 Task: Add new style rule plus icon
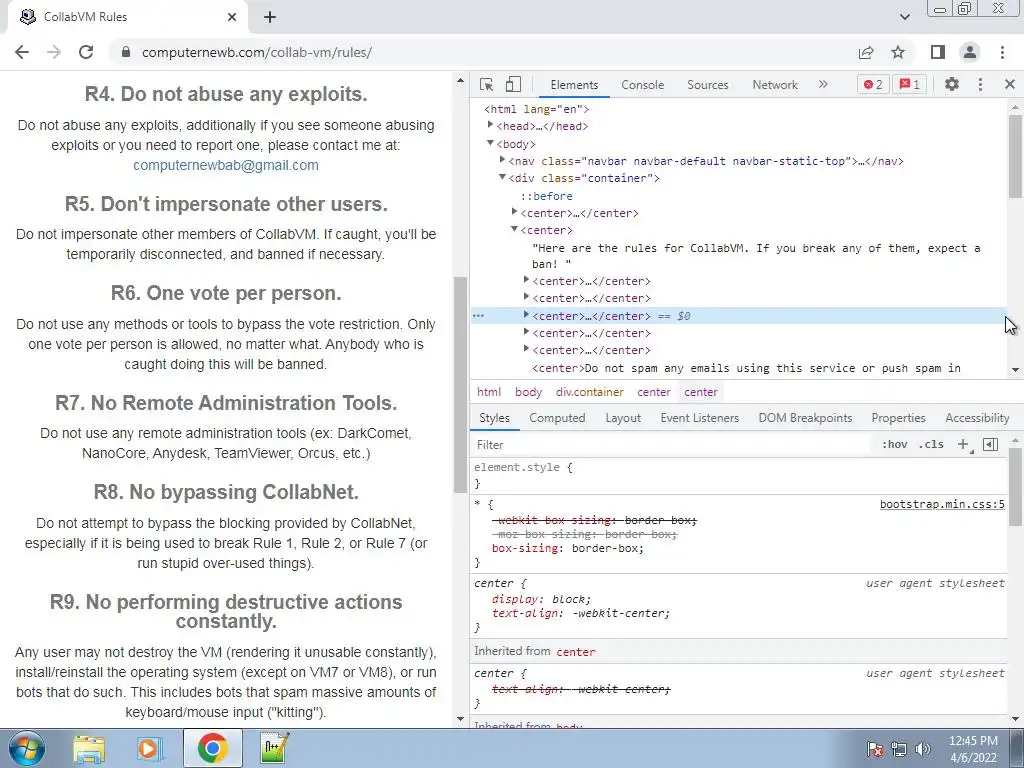pos(963,445)
